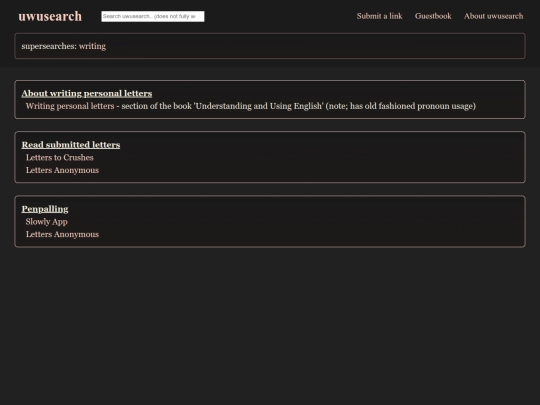This screenshot has height=405, width=540.
Task: Open the Penpalling heading link
Action: coord(45,209)
